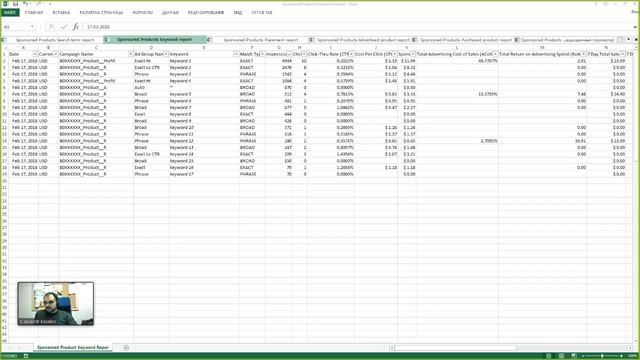The height and width of the screenshot is (360, 640).
Task: Expand the formula bar with chevron
Action: pyautogui.click(x=635, y=27)
